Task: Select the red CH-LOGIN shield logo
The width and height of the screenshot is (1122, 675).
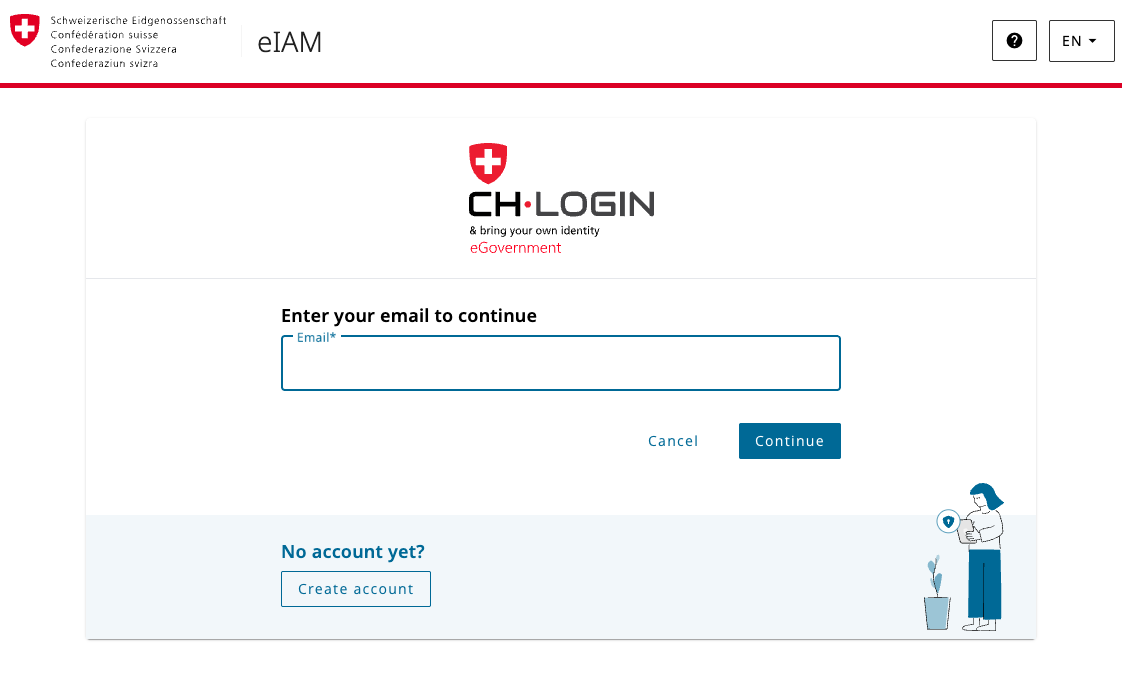Action: [x=487, y=160]
